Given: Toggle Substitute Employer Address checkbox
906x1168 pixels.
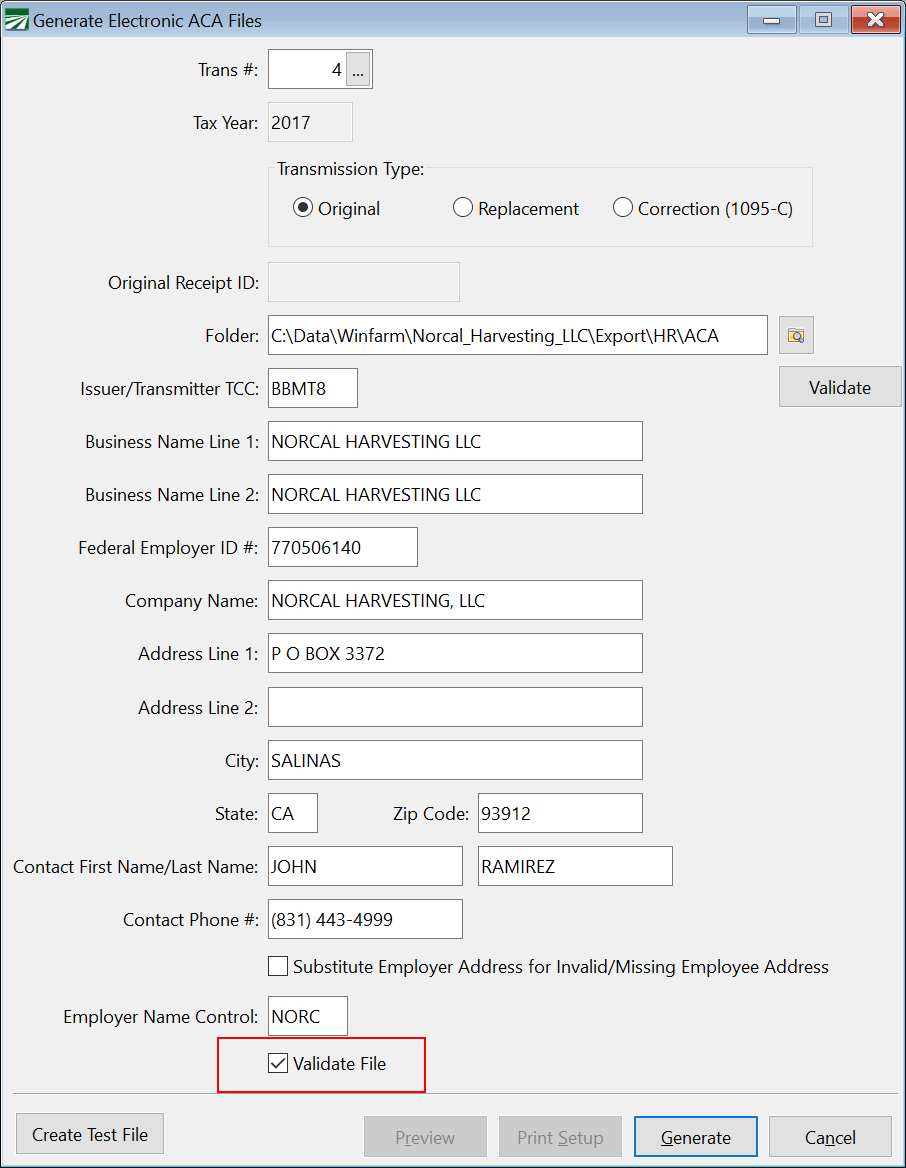Looking at the screenshot, I should 278,966.
